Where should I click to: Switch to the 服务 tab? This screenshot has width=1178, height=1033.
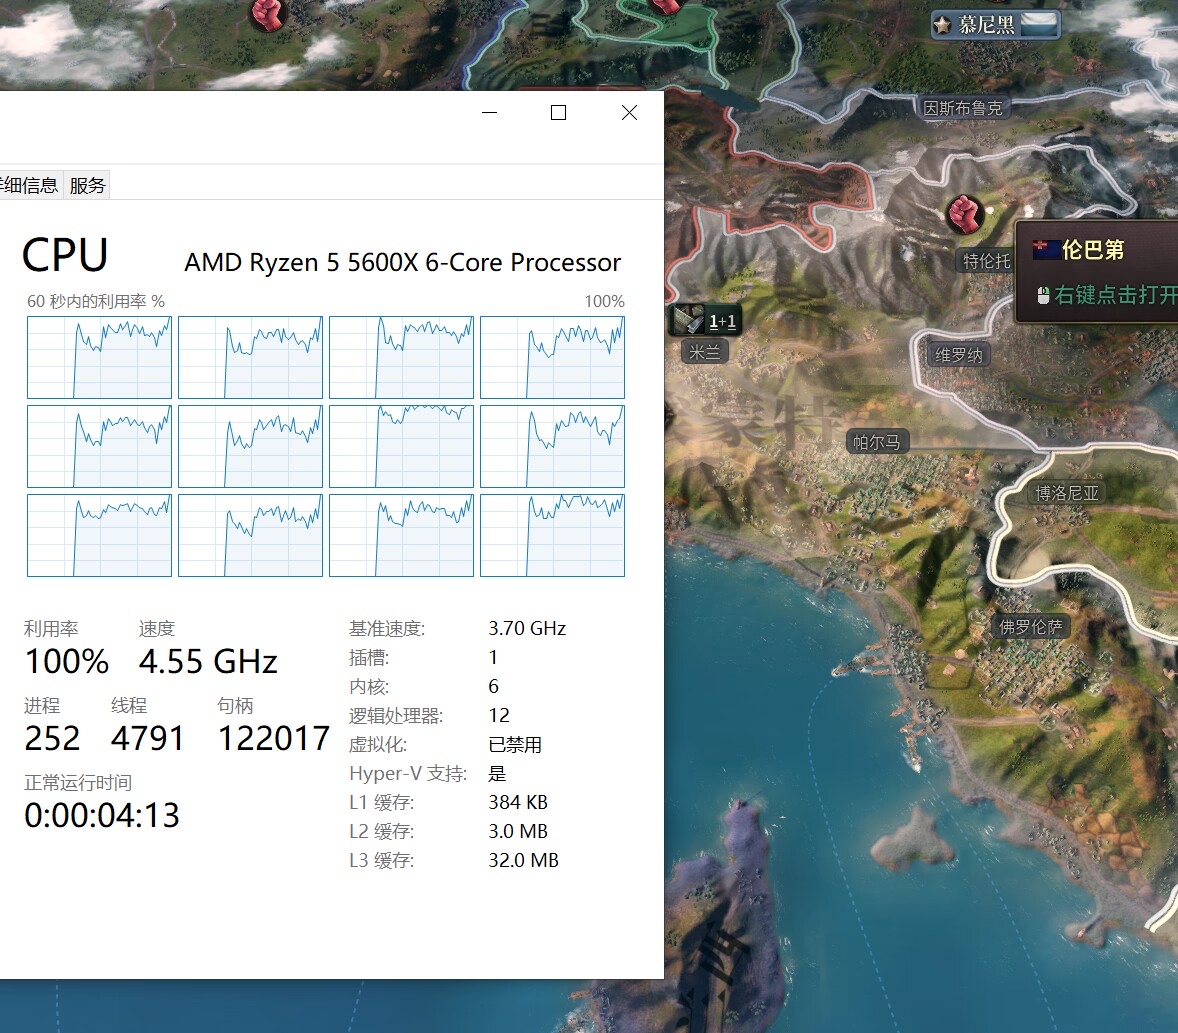87,185
